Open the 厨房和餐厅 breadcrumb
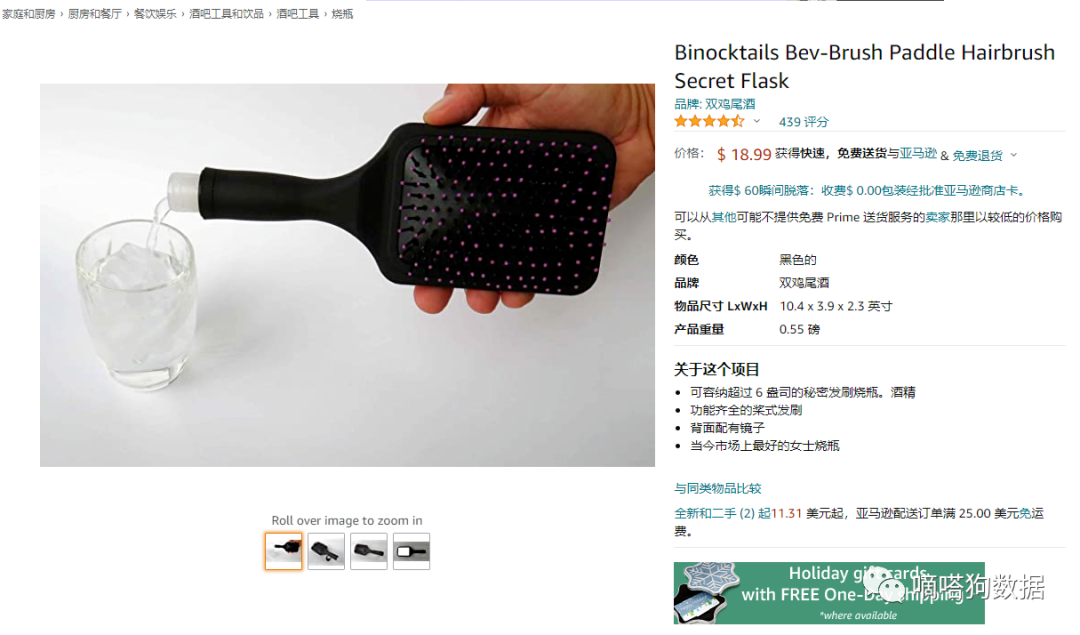The height and width of the screenshot is (635, 1080). 94,14
